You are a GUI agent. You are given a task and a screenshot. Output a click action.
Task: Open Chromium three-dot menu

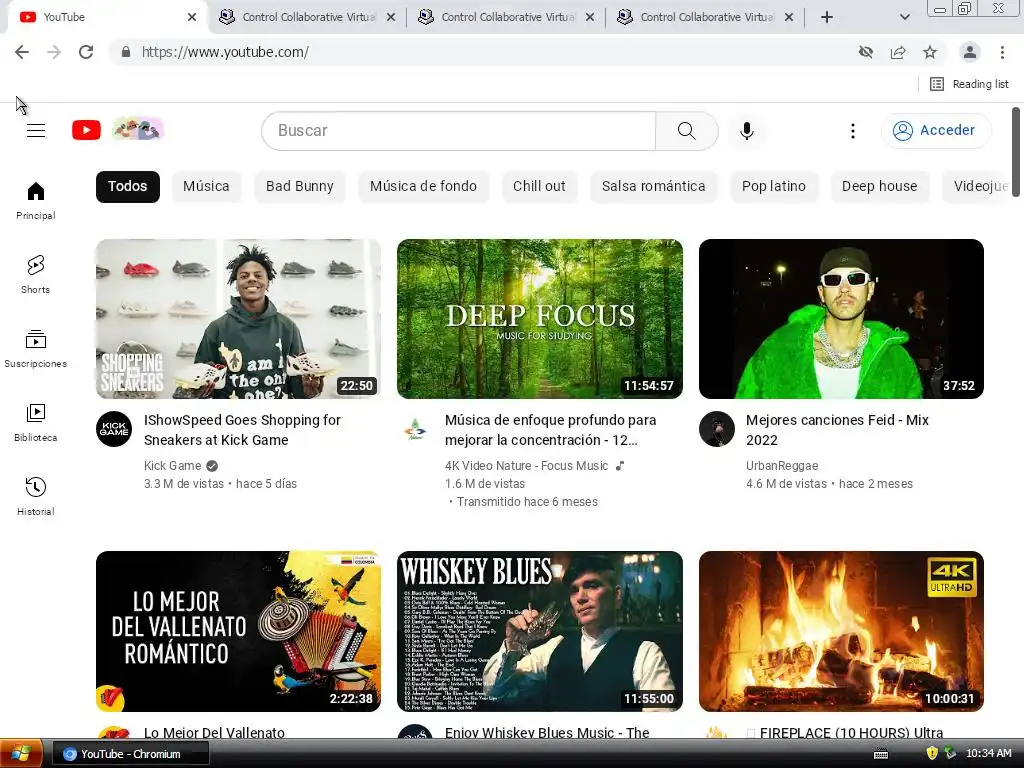[1002, 52]
